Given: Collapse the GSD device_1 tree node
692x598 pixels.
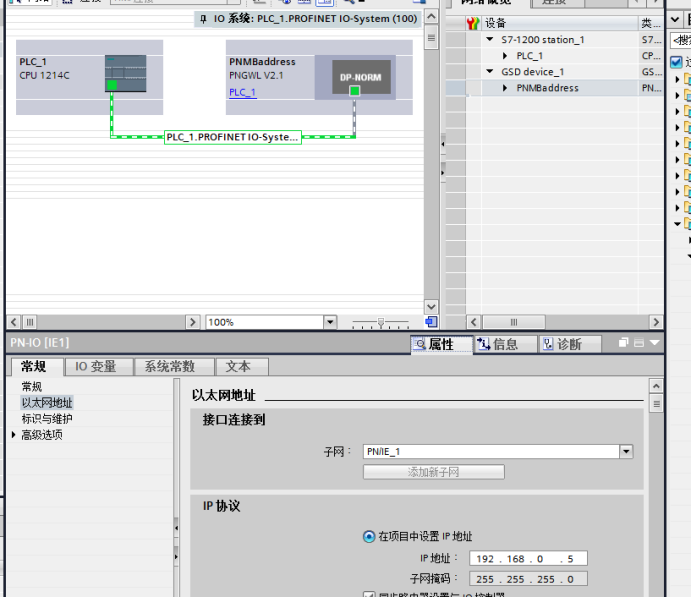Looking at the screenshot, I should pyautogui.click(x=490, y=71).
